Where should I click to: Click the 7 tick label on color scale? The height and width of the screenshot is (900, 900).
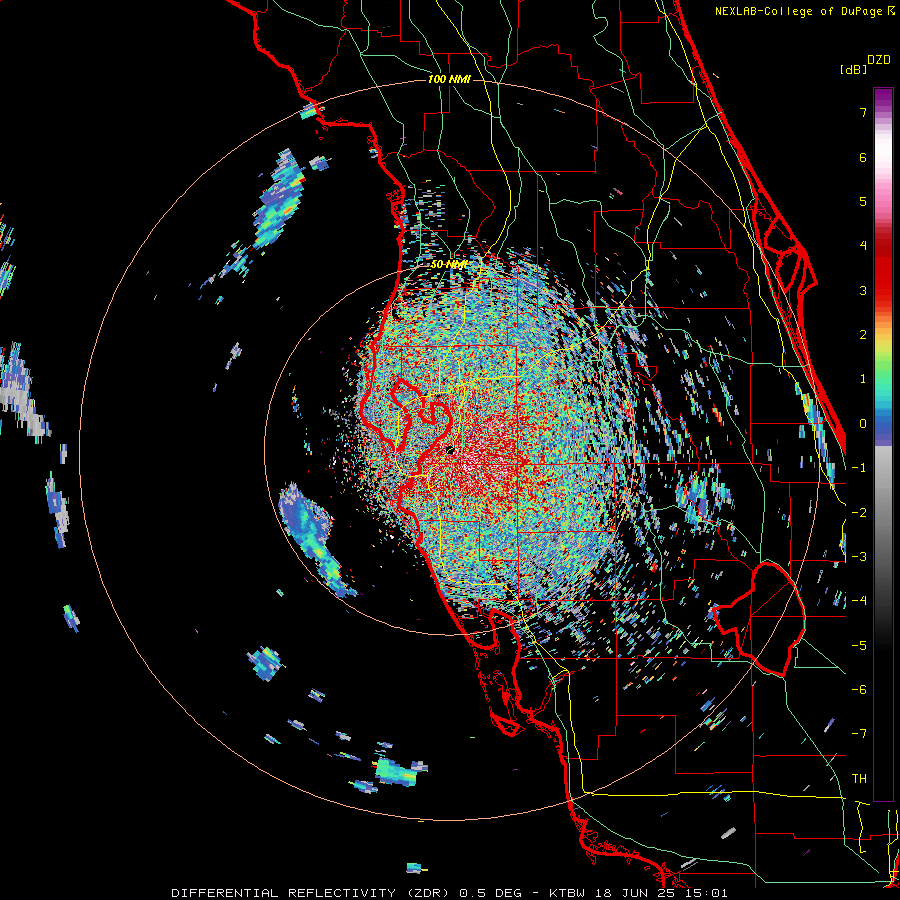click(863, 112)
